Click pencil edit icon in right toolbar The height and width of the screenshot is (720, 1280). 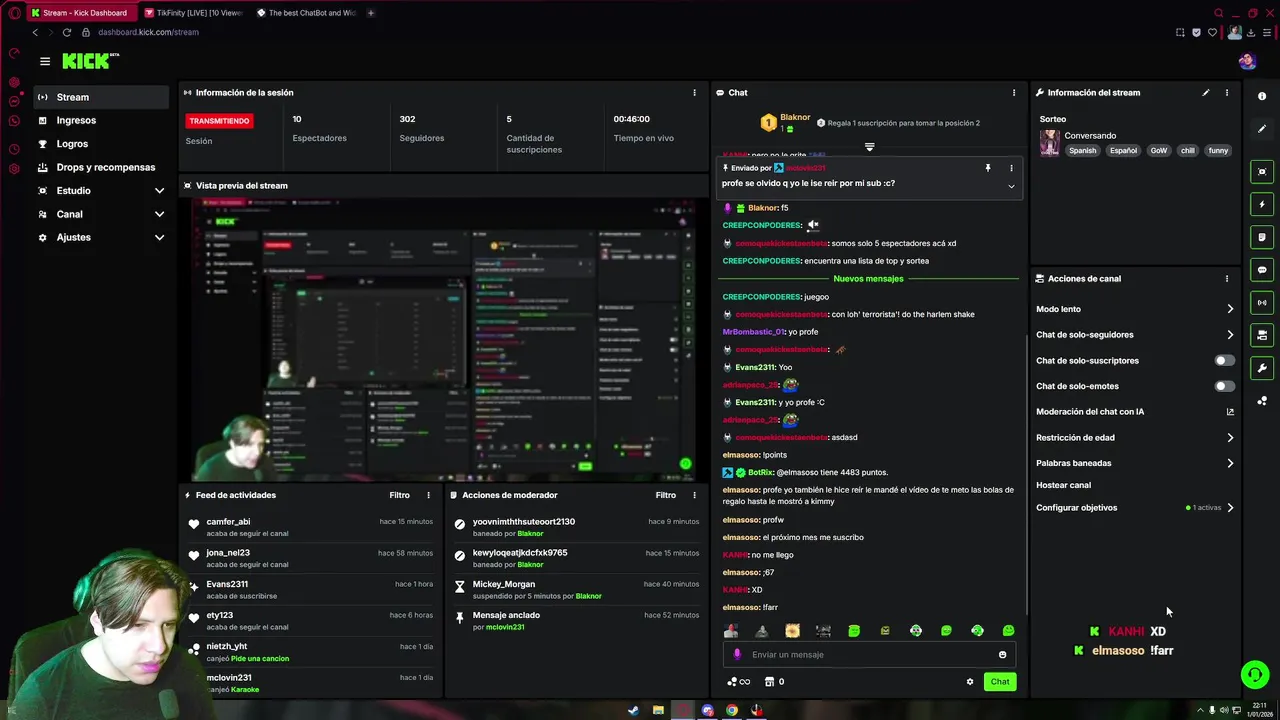[1262, 129]
